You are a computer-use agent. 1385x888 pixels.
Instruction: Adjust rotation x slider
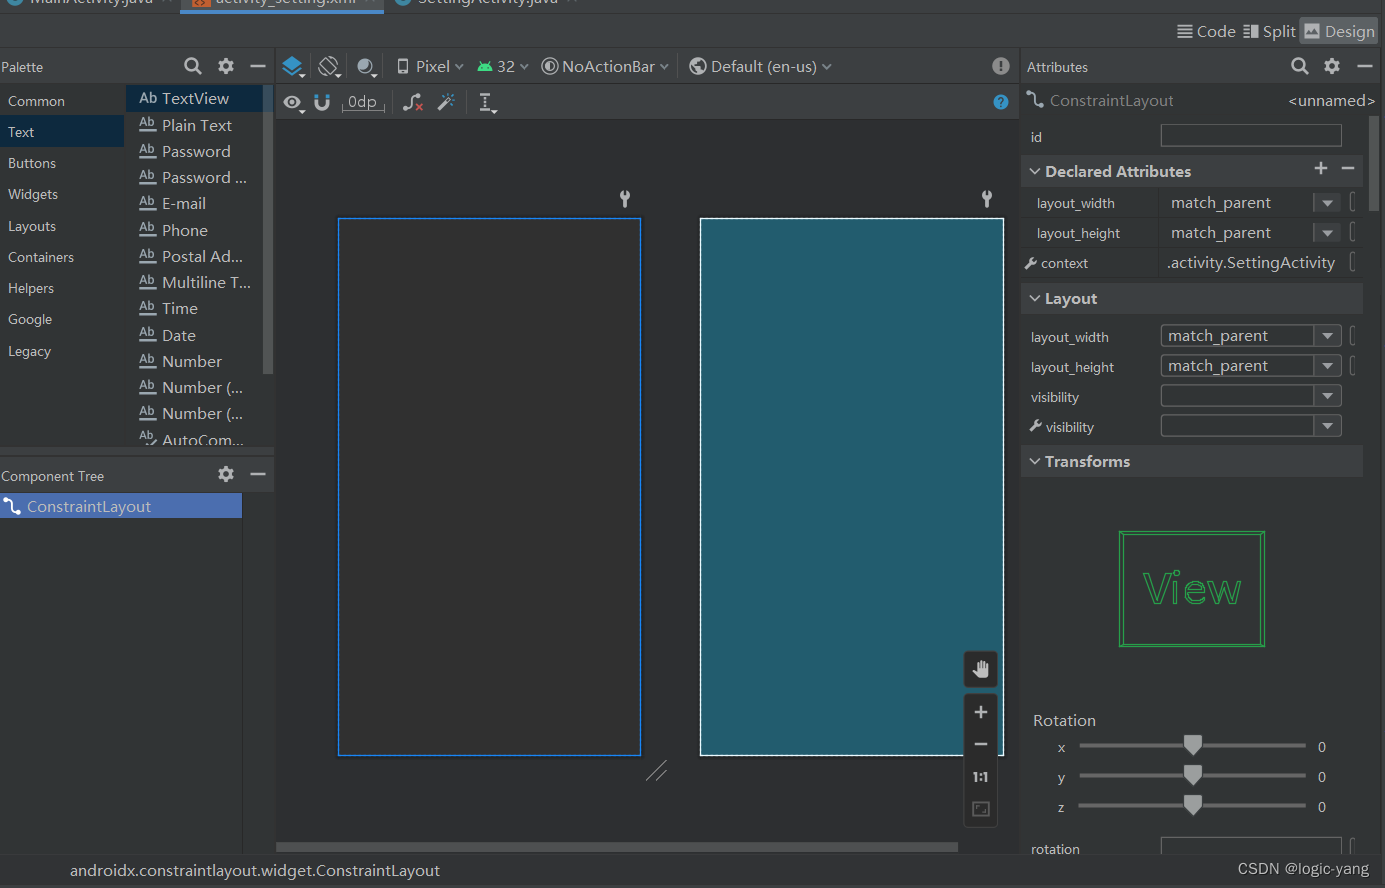point(1192,745)
